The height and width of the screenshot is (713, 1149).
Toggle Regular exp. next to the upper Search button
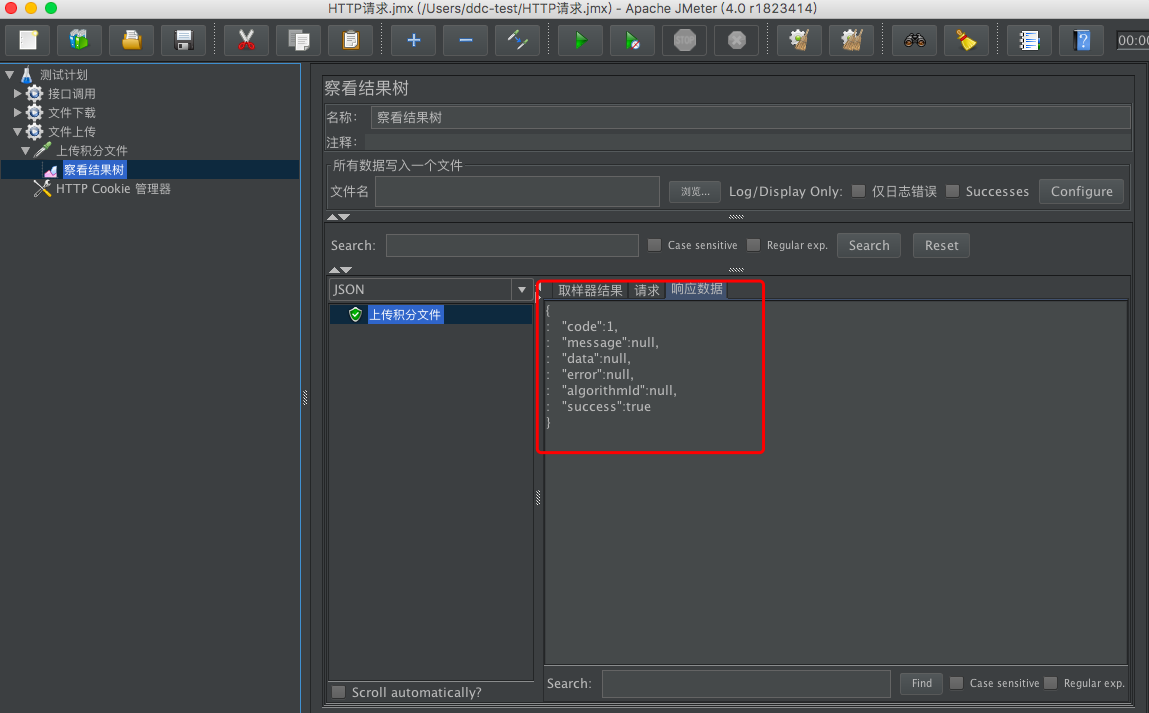[x=753, y=245]
